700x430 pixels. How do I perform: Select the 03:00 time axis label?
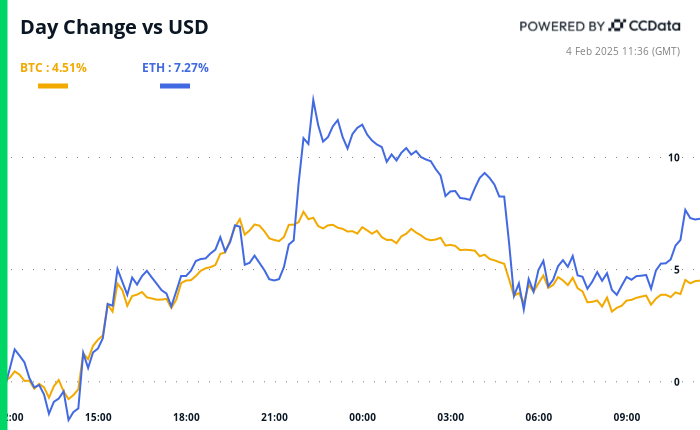[451, 417]
